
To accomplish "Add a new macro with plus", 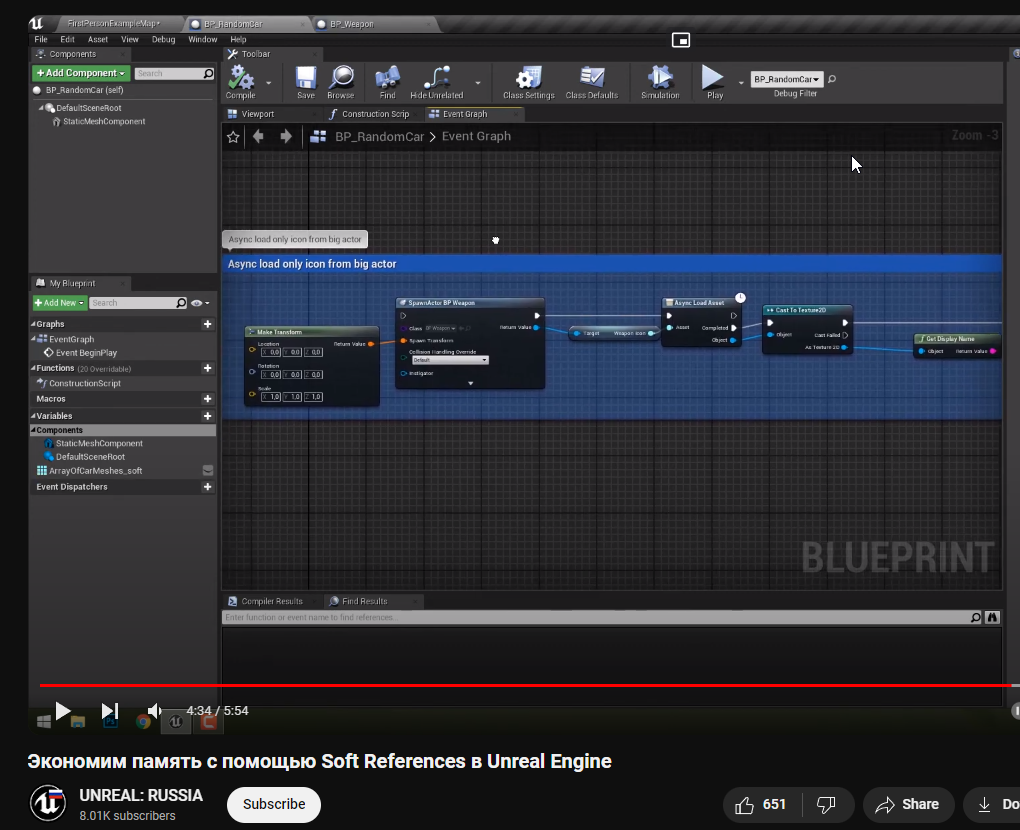I will 208,399.
